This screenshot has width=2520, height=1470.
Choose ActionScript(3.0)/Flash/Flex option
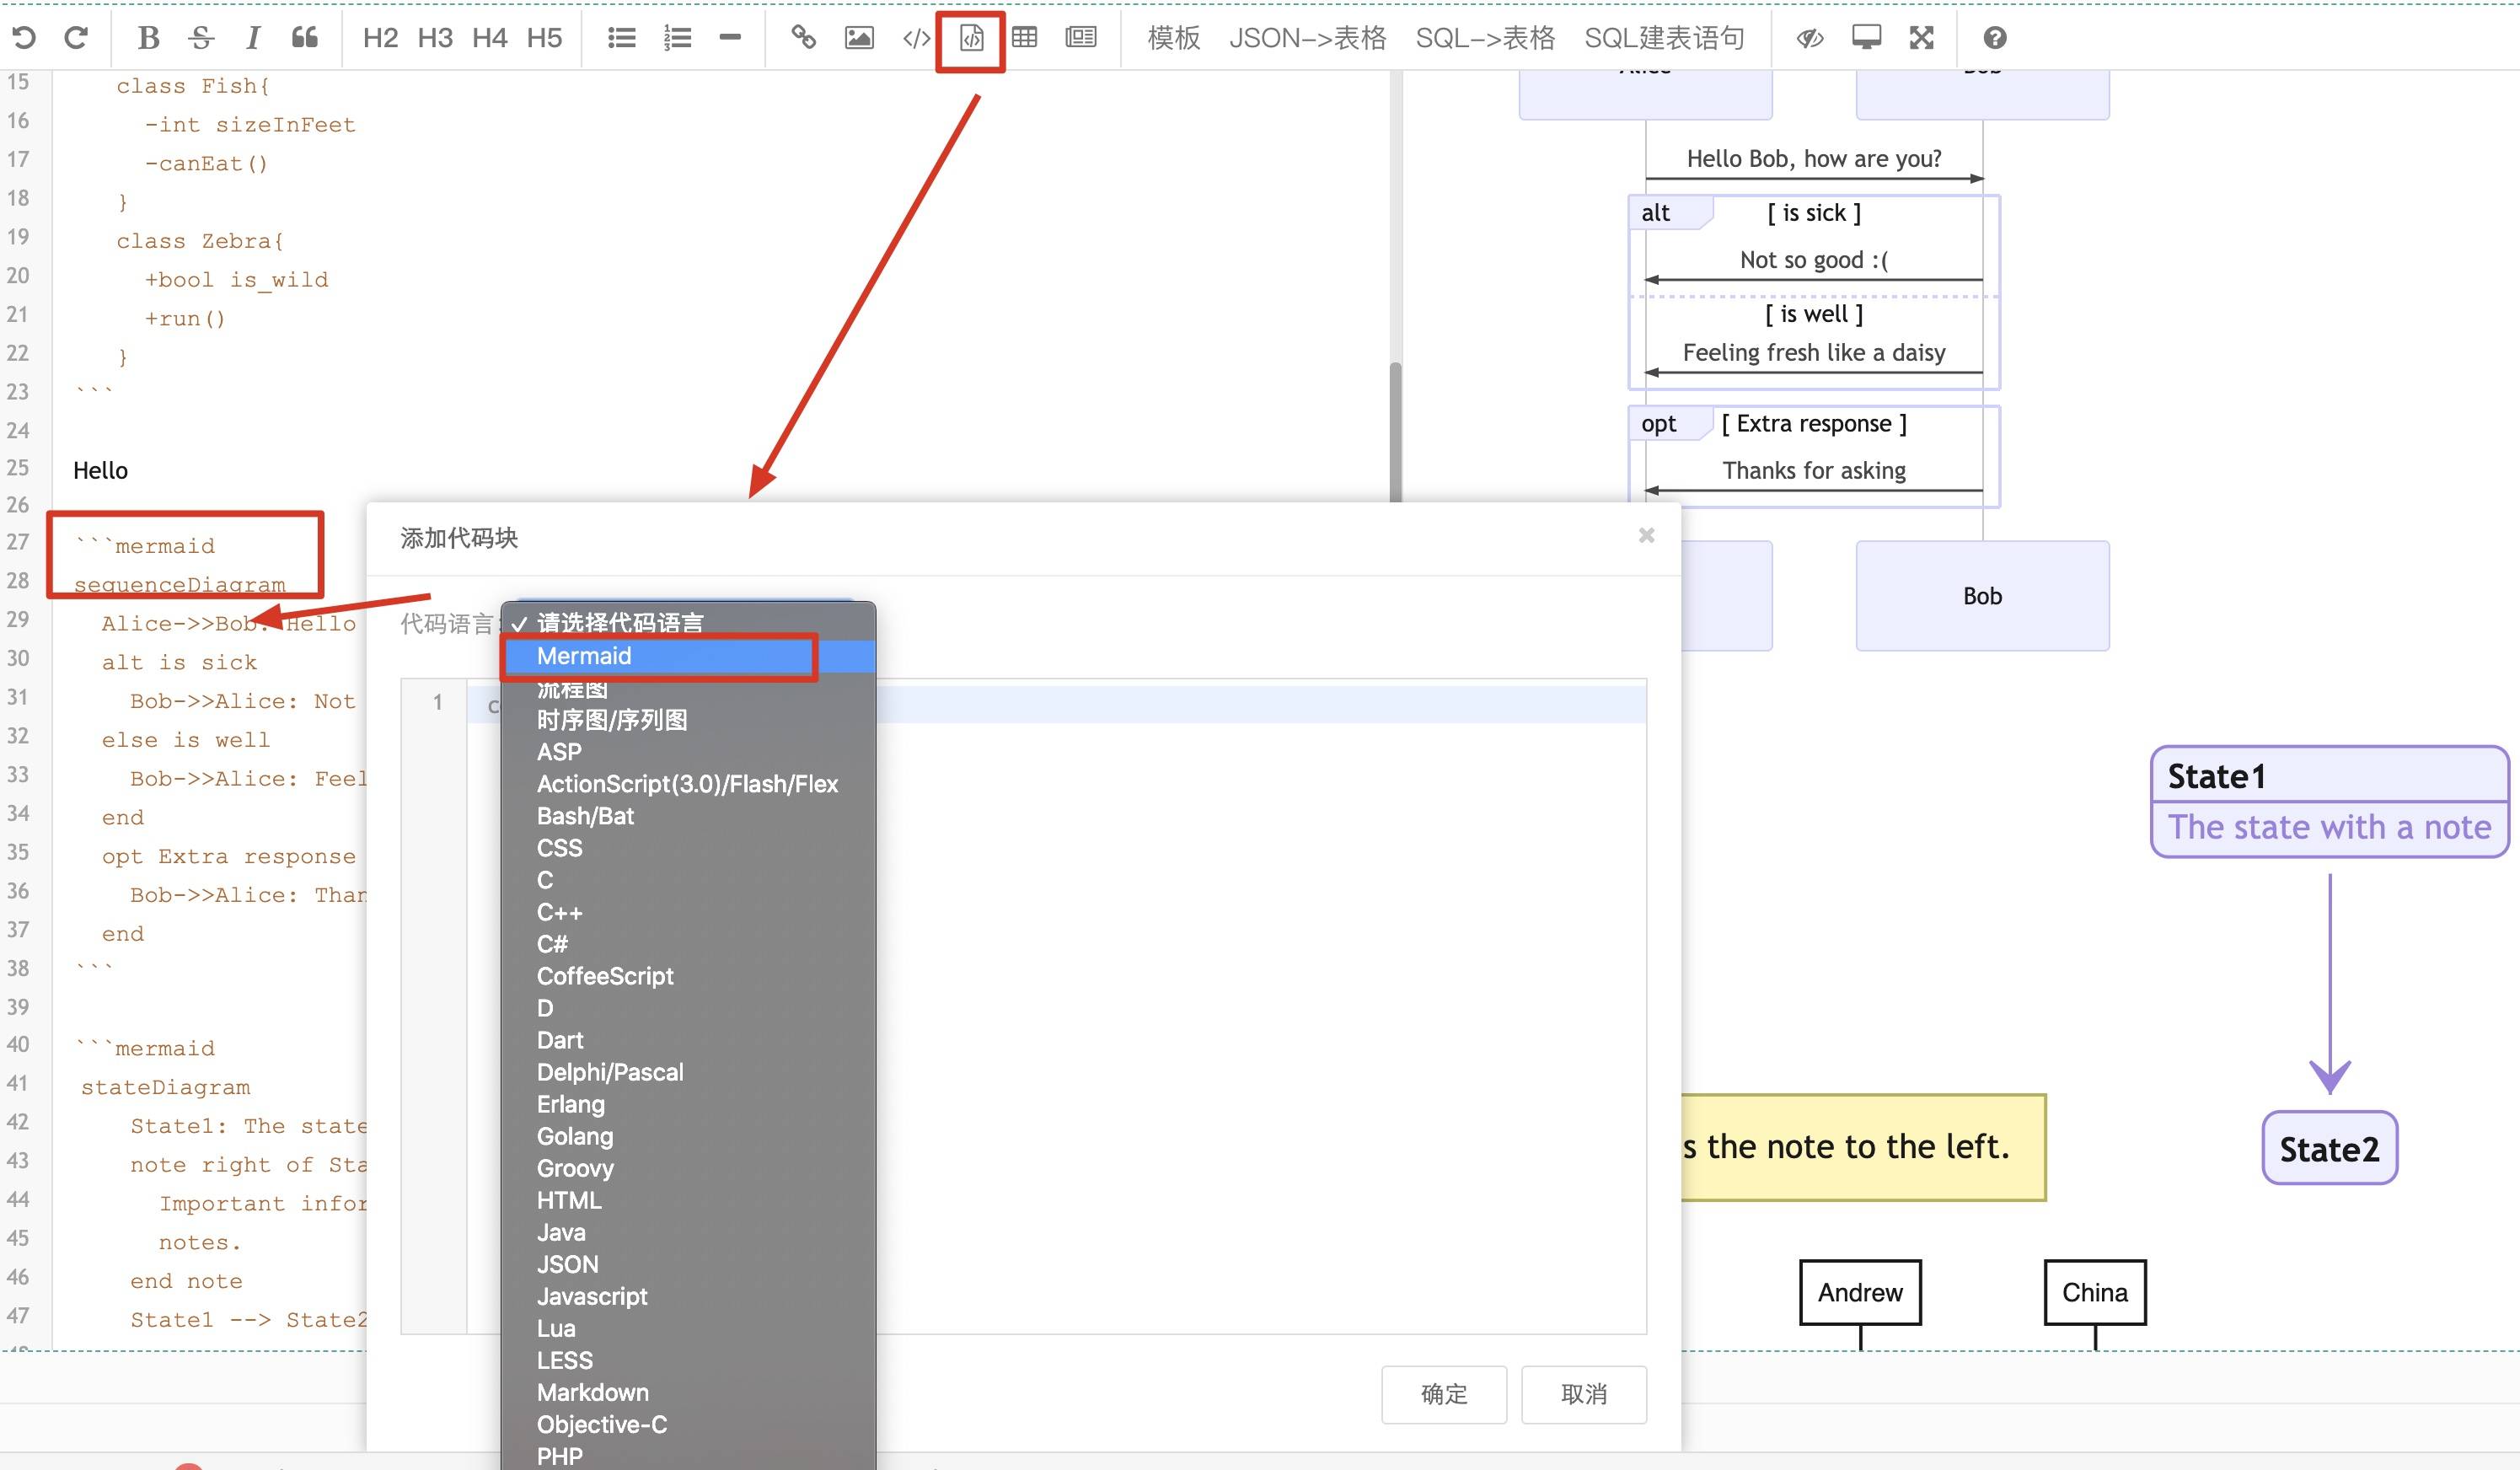(688, 784)
